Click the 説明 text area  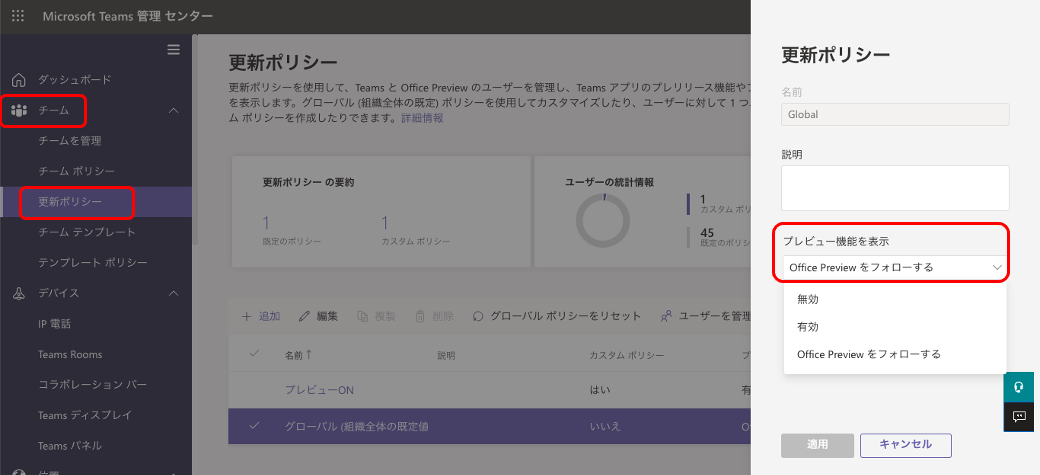pyautogui.click(x=895, y=188)
